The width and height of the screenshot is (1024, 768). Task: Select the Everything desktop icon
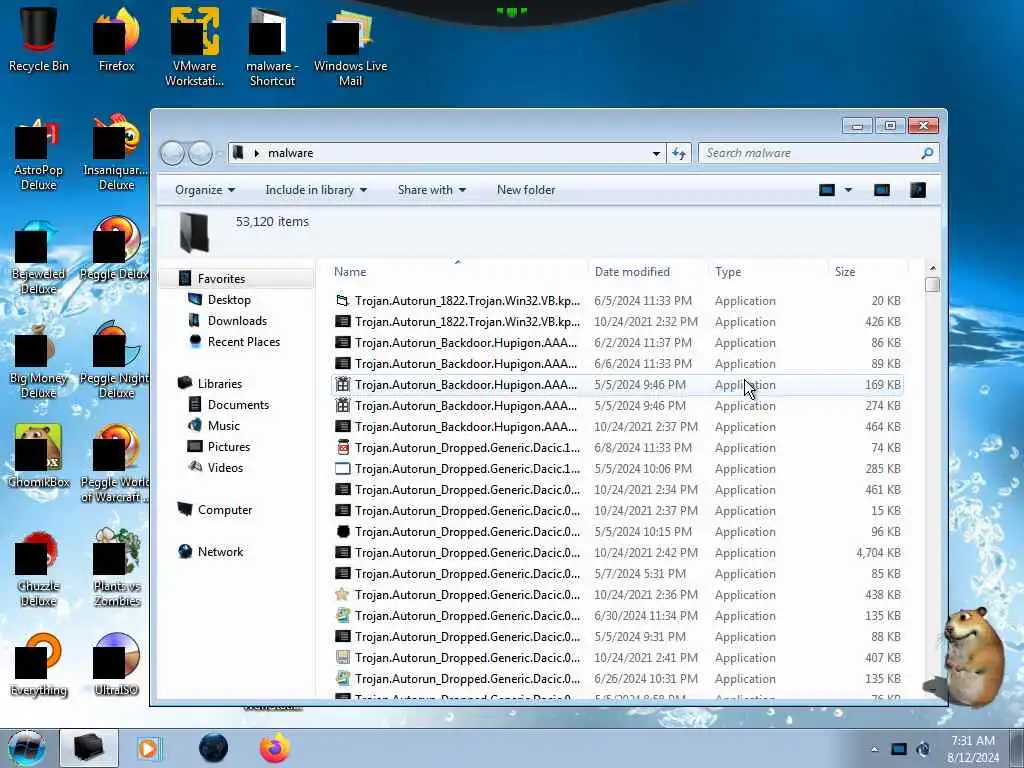[39, 665]
